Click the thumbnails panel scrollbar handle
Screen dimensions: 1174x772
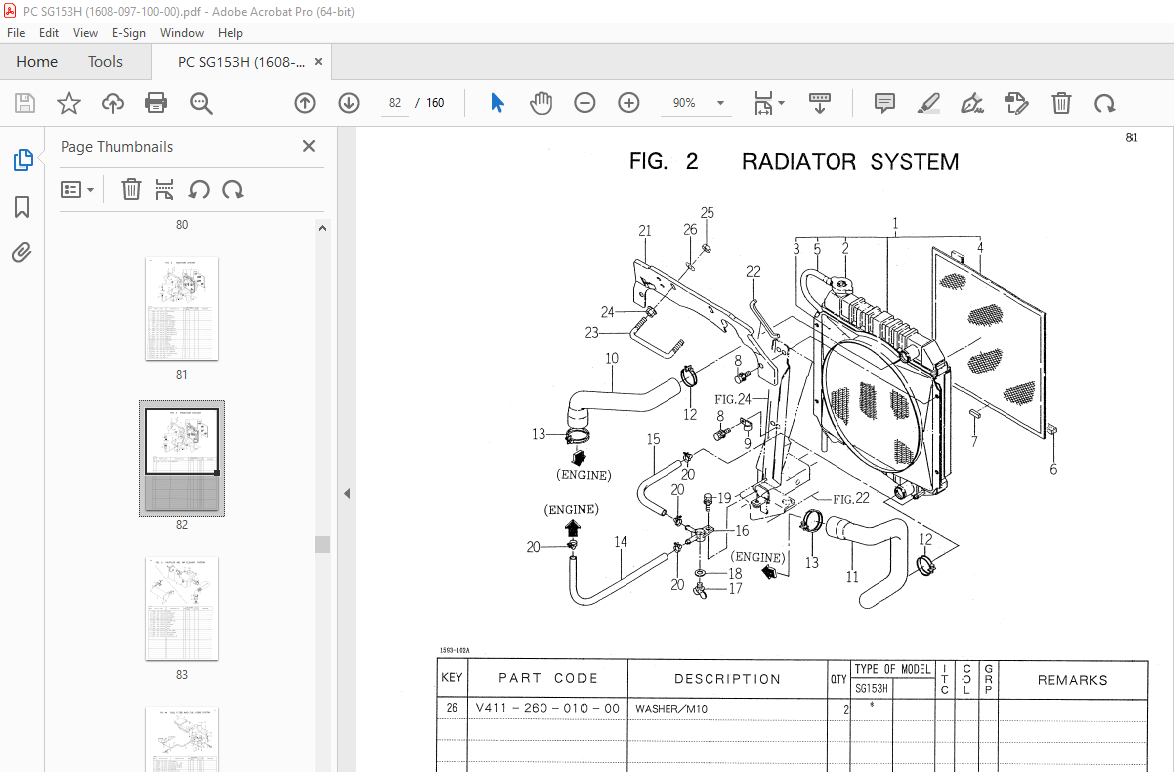click(x=322, y=544)
